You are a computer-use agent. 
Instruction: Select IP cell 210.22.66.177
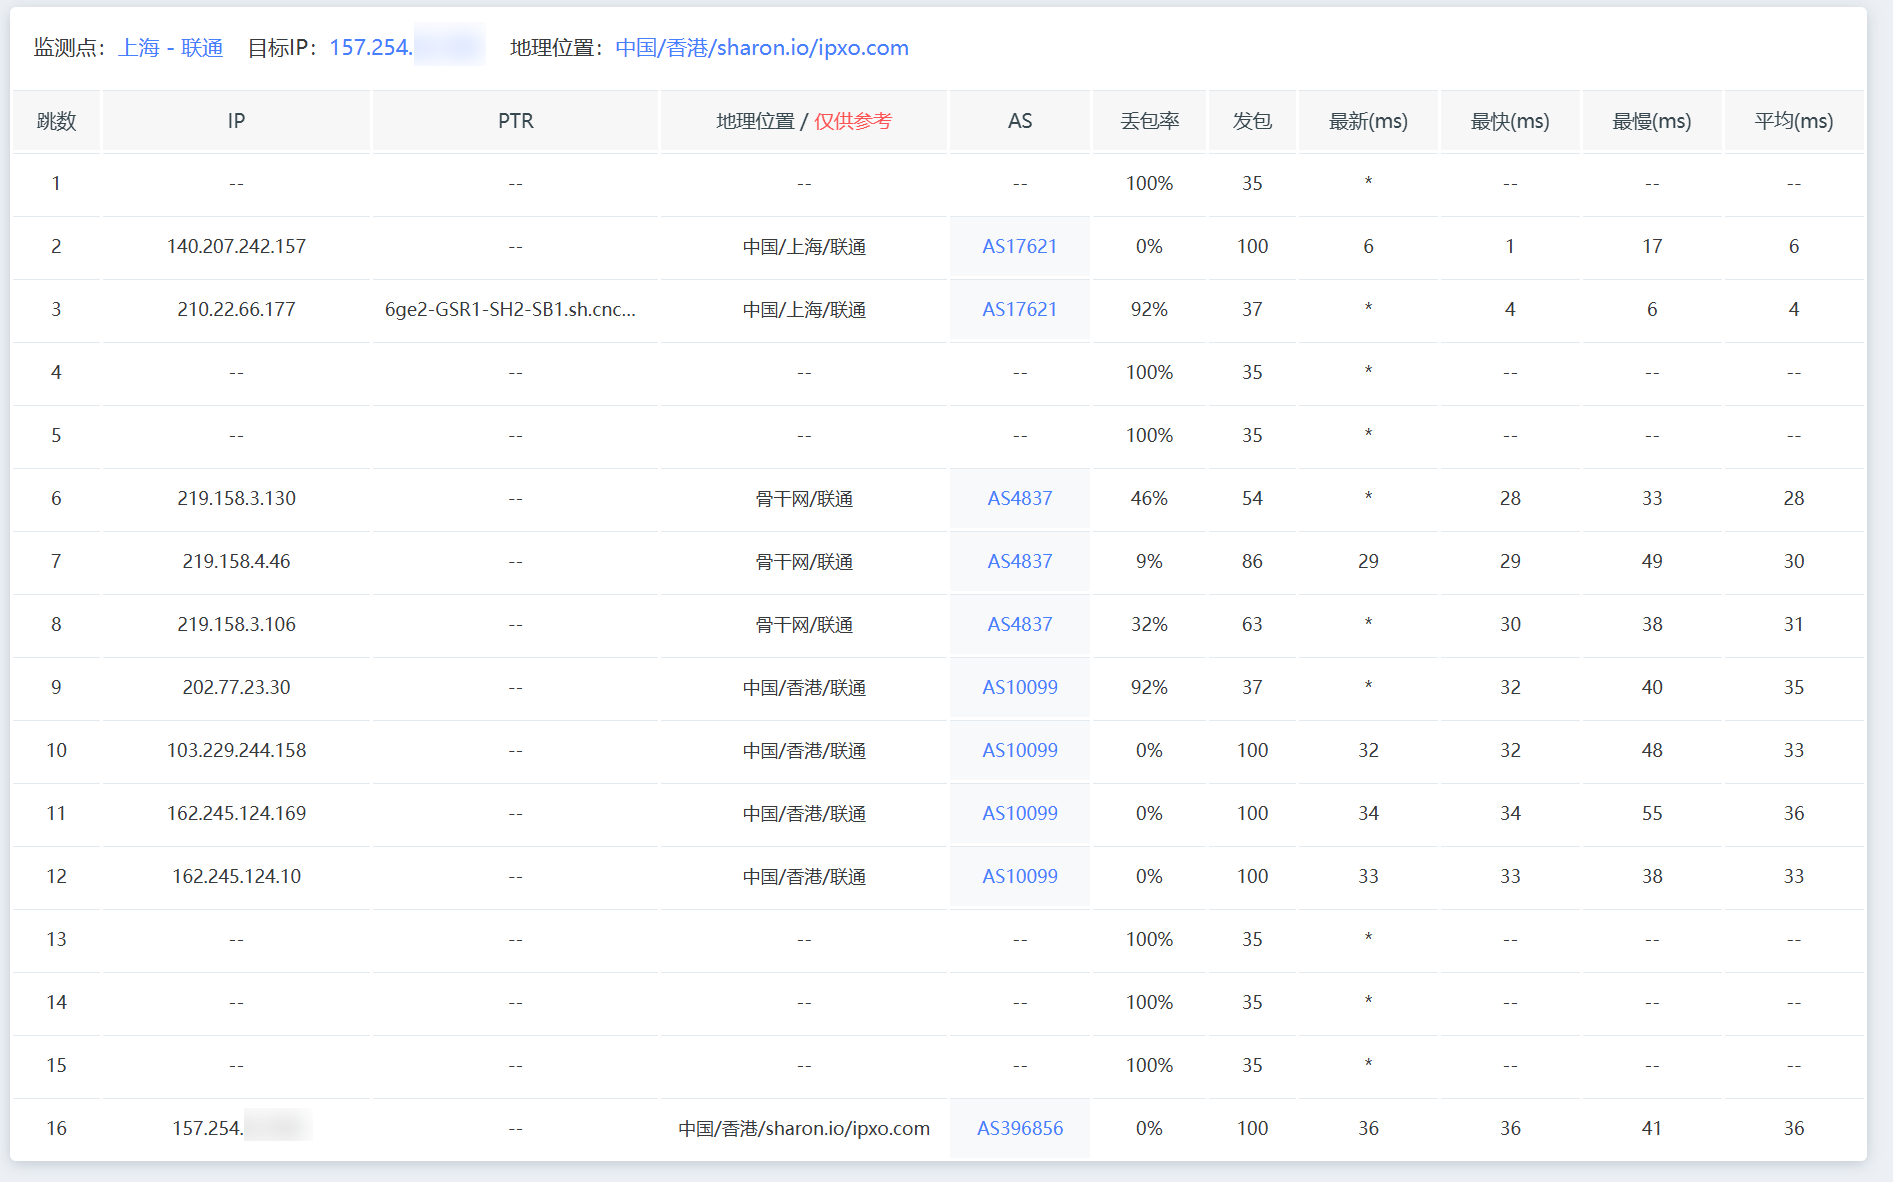point(236,309)
